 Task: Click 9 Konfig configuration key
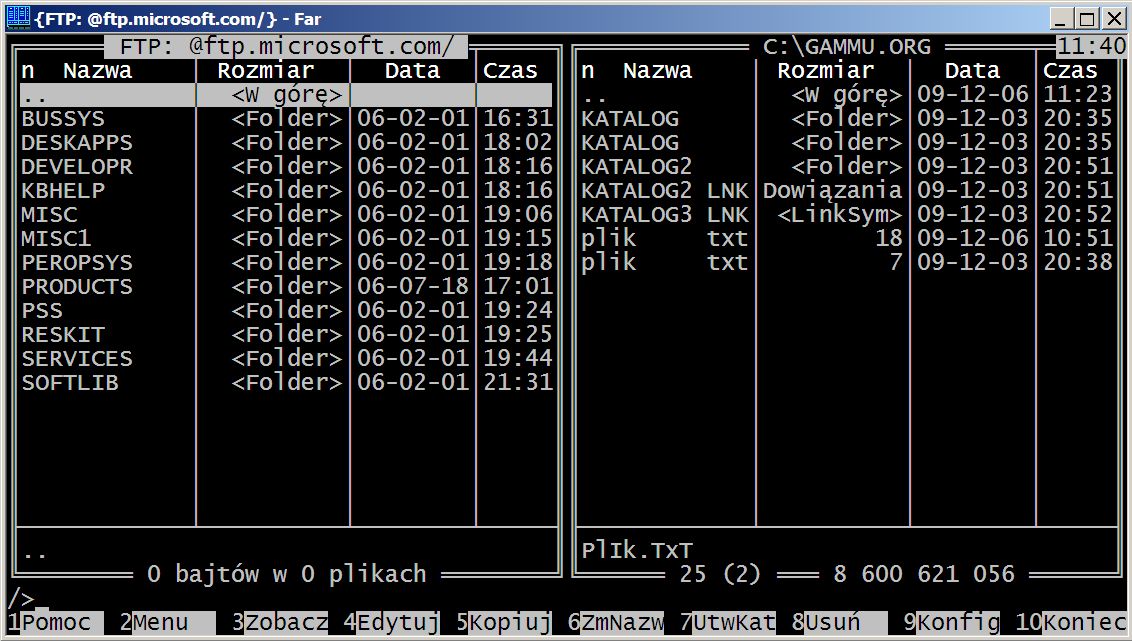click(952, 622)
